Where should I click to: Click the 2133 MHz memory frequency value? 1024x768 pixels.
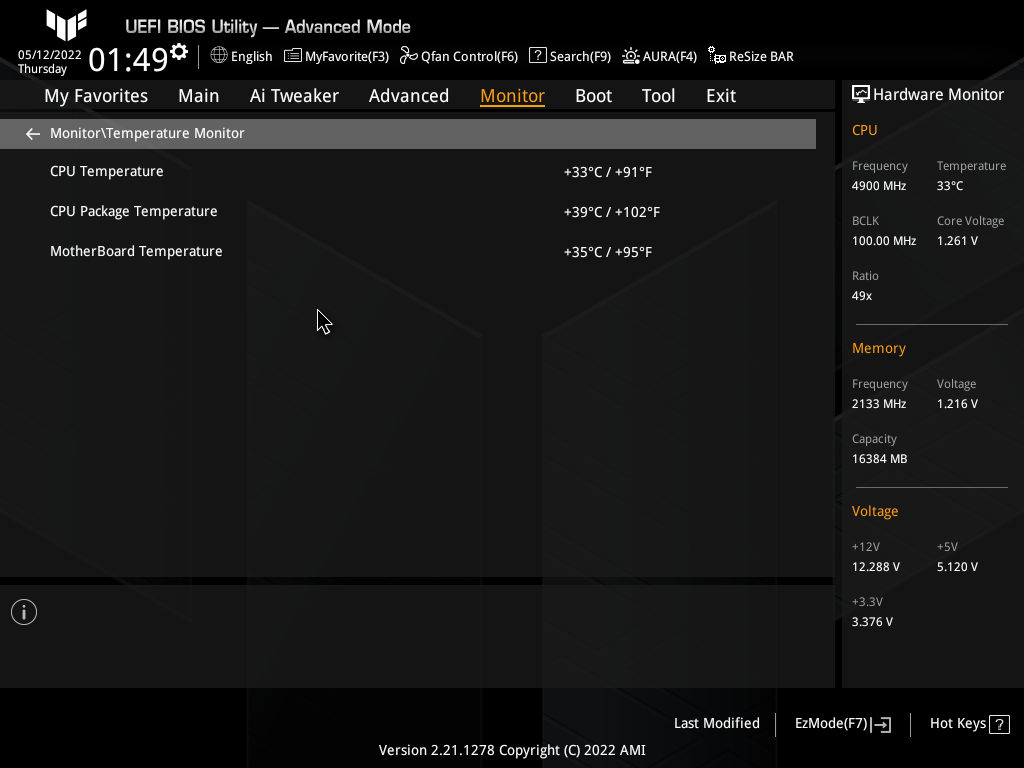pos(879,404)
